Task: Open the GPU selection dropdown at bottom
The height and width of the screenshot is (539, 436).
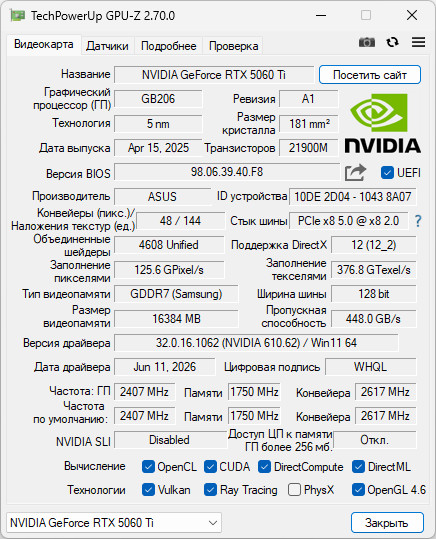Action: coord(114,523)
